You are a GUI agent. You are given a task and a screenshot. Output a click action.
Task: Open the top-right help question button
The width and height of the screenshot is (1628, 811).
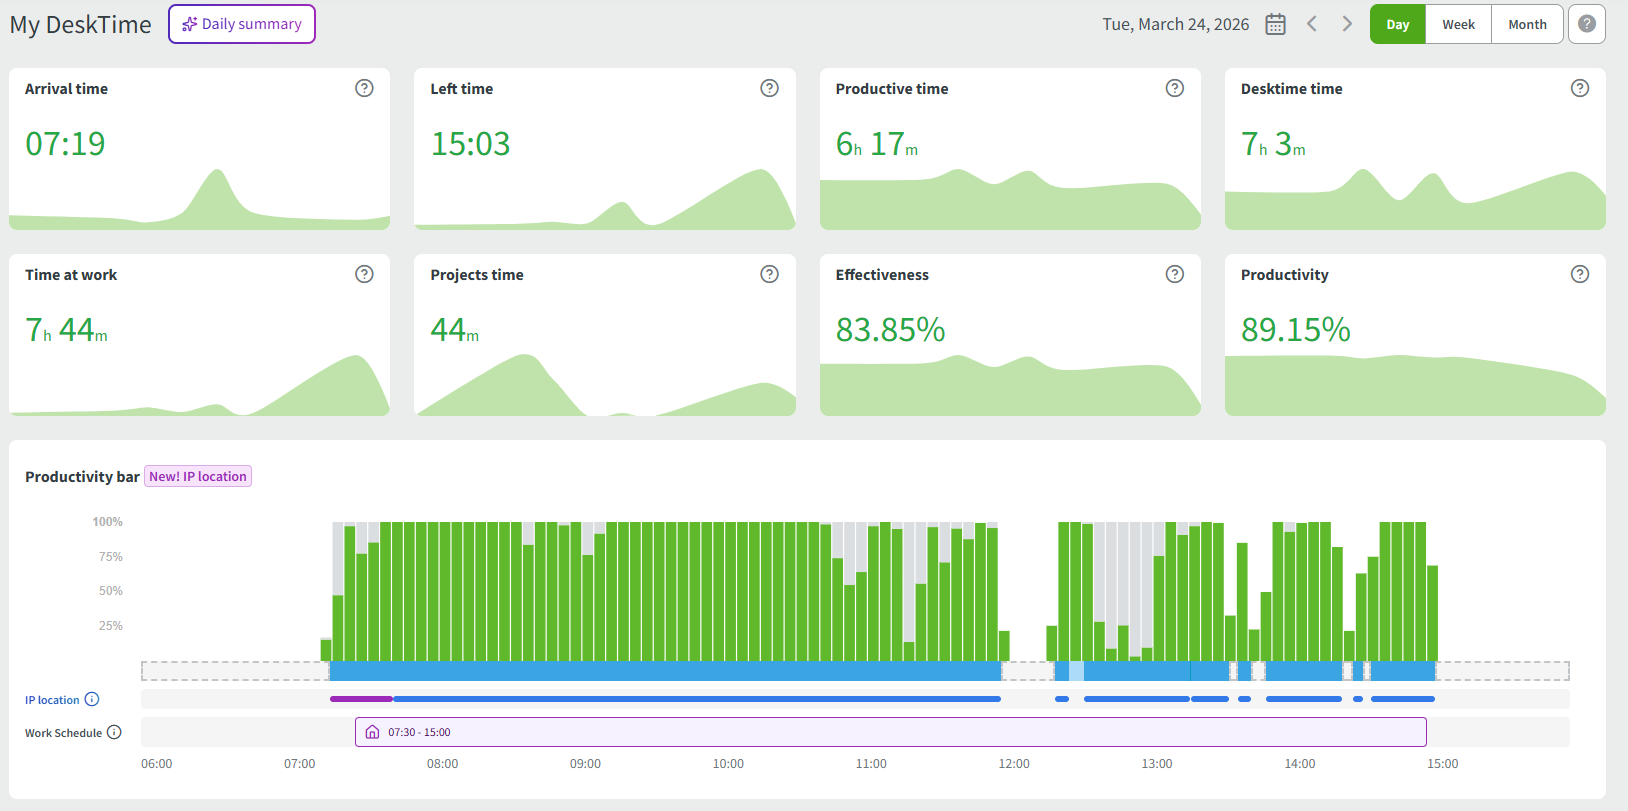point(1586,24)
